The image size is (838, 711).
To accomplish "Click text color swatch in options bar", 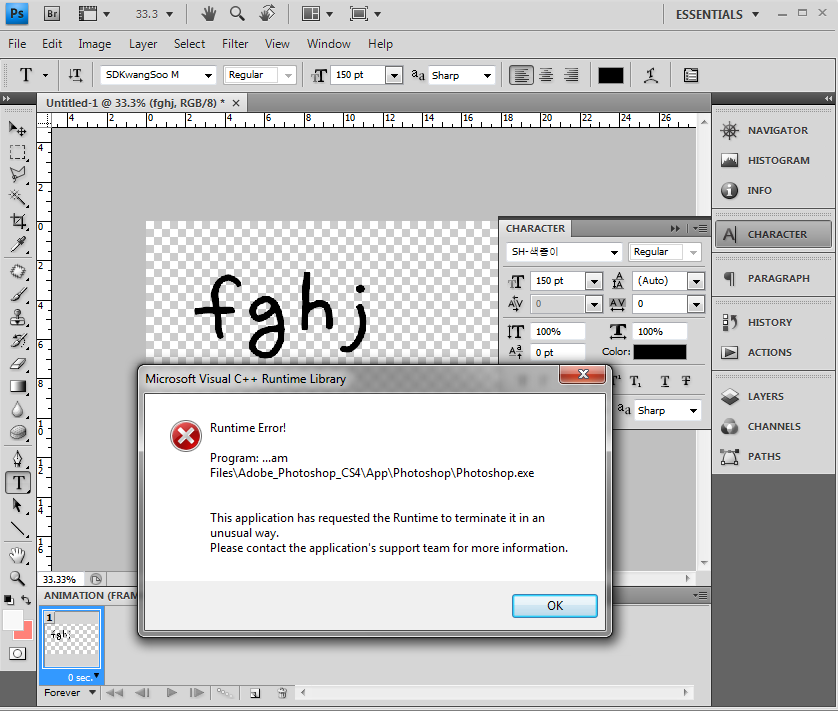I will coord(611,75).
